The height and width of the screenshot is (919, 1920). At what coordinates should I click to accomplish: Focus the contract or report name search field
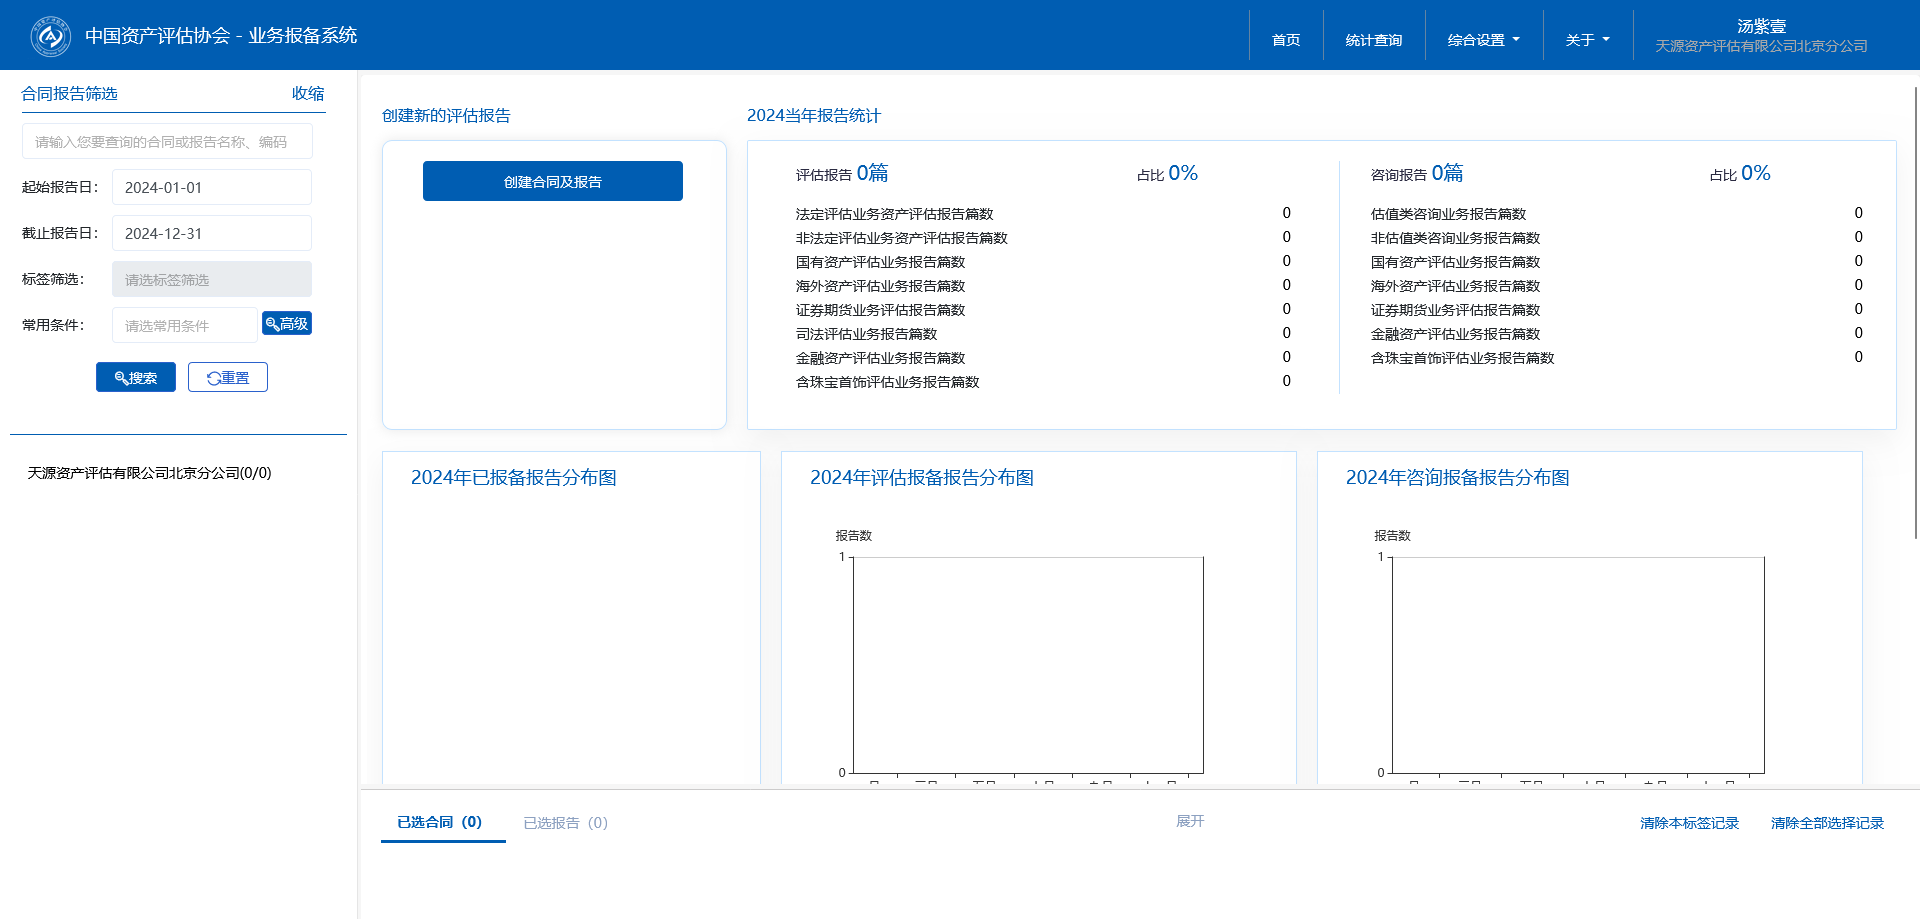[167, 142]
